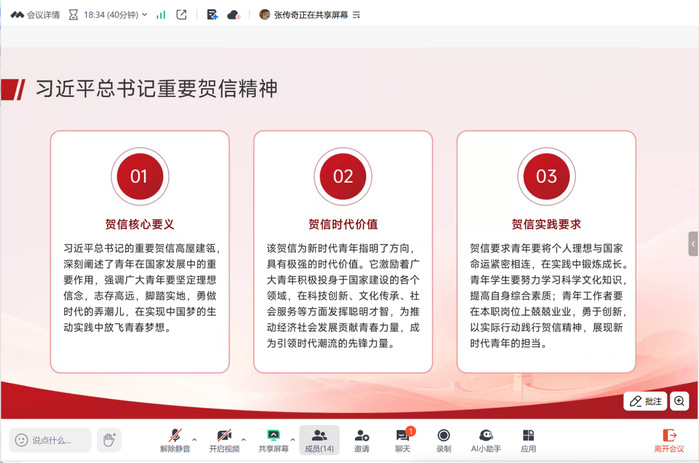Image resolution: width=699 pixels, height=463 pixels.
Task: Turn on camera with 开启视频
Action: 225,439
